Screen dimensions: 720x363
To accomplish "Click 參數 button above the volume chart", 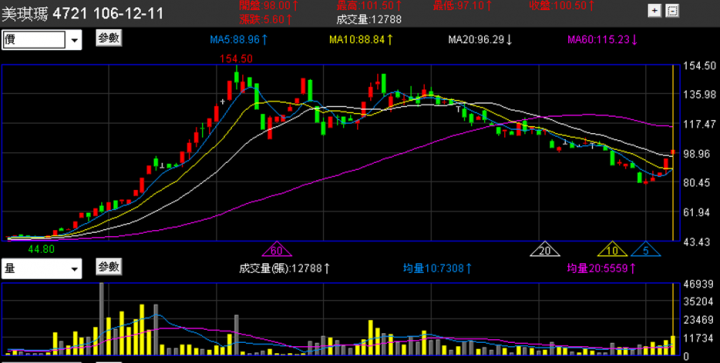I will (x=109, y=267).
